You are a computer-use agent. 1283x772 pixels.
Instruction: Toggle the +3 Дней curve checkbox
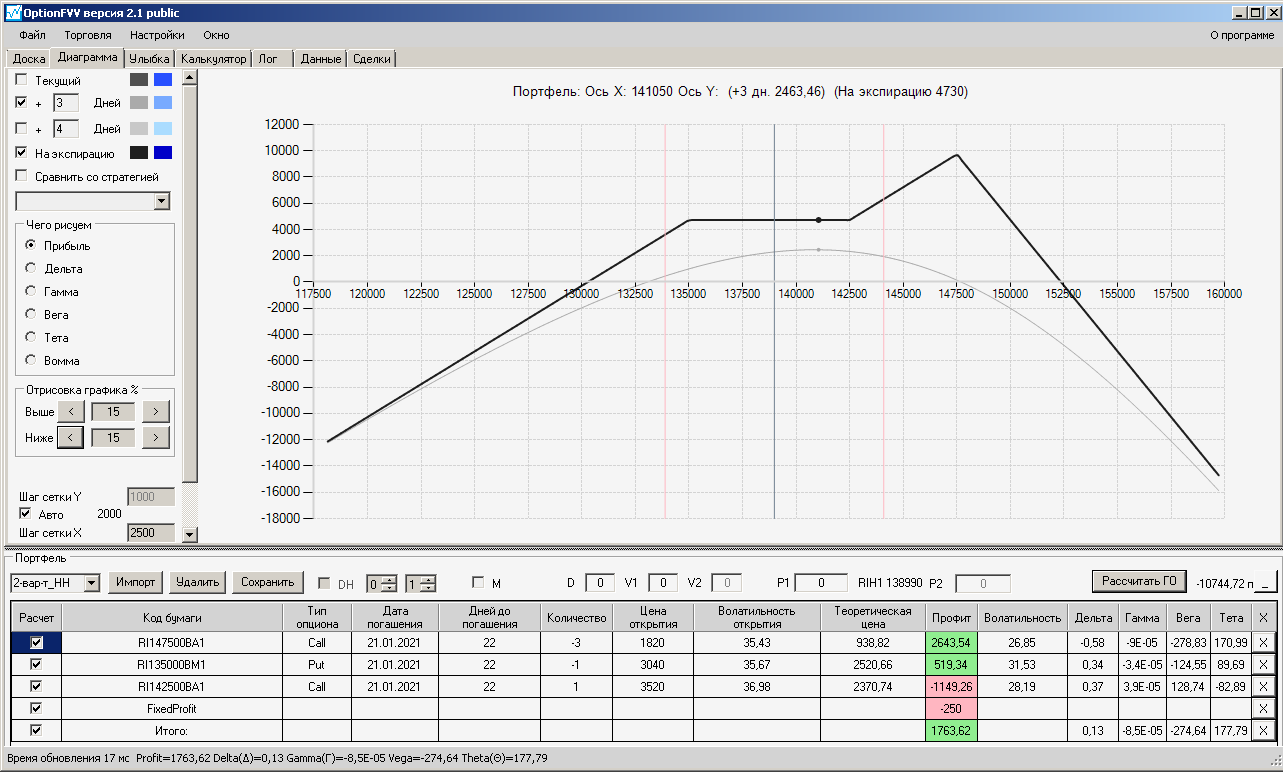22,103
